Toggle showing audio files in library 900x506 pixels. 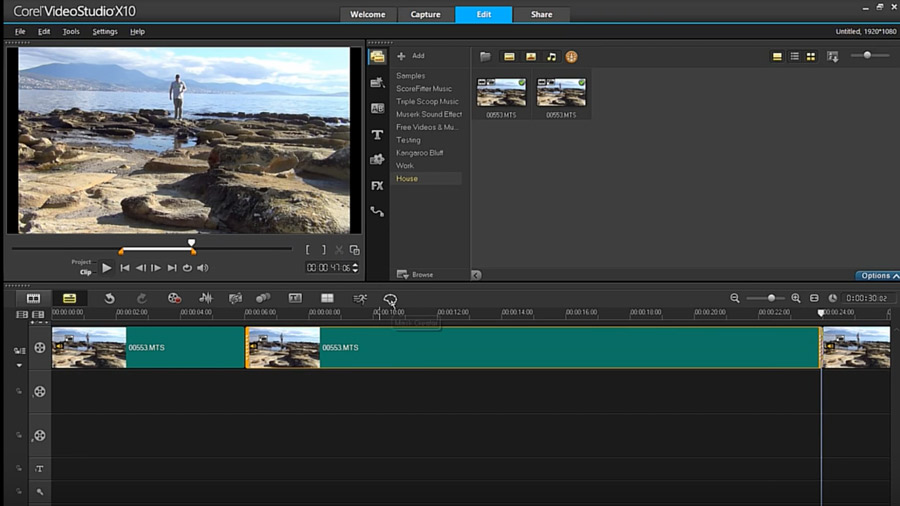(551, 57)
